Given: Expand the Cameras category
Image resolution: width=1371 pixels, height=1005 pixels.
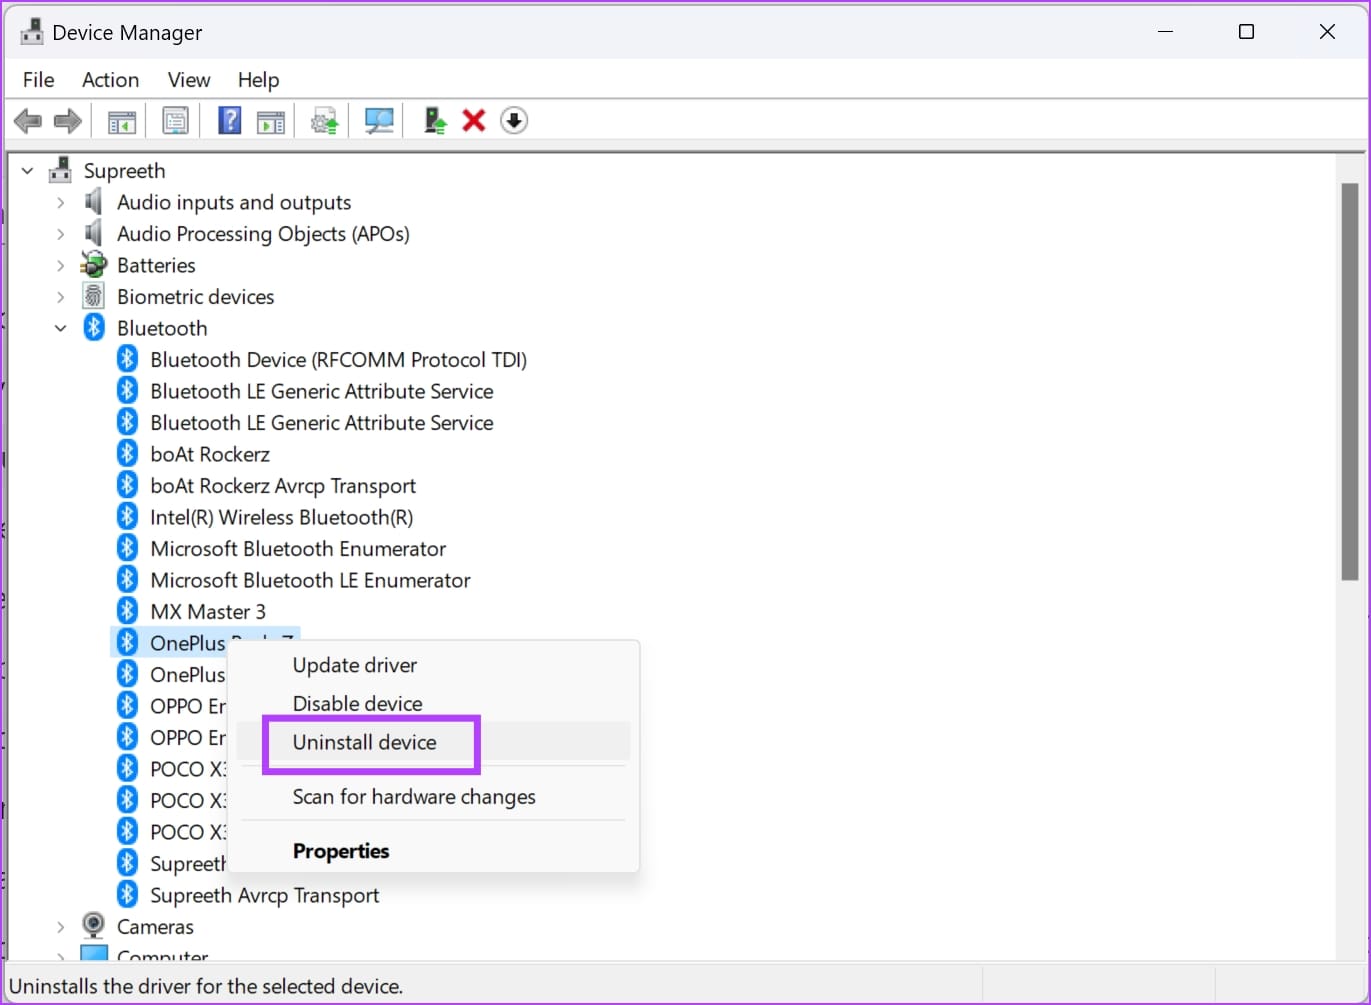Looking at the screenshot, I should click(x=61, y=927).
